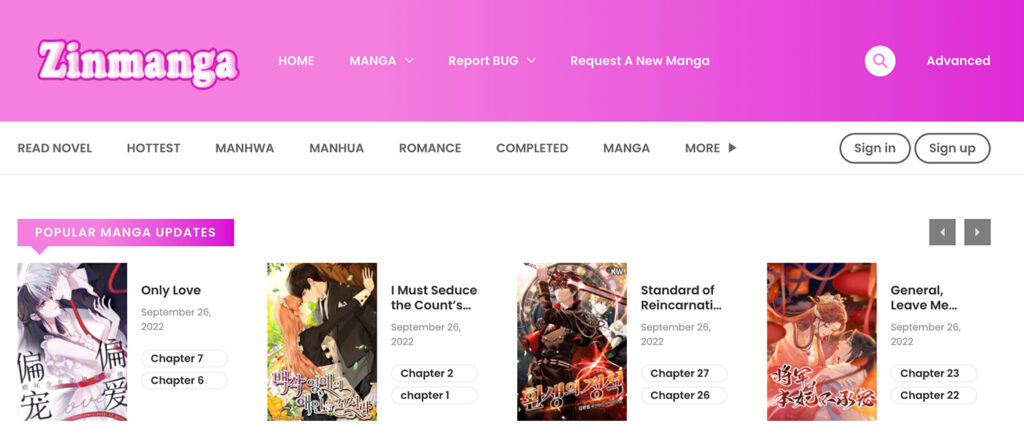
Task: Select the MANHWA category tab
Action: pos(245,148)
